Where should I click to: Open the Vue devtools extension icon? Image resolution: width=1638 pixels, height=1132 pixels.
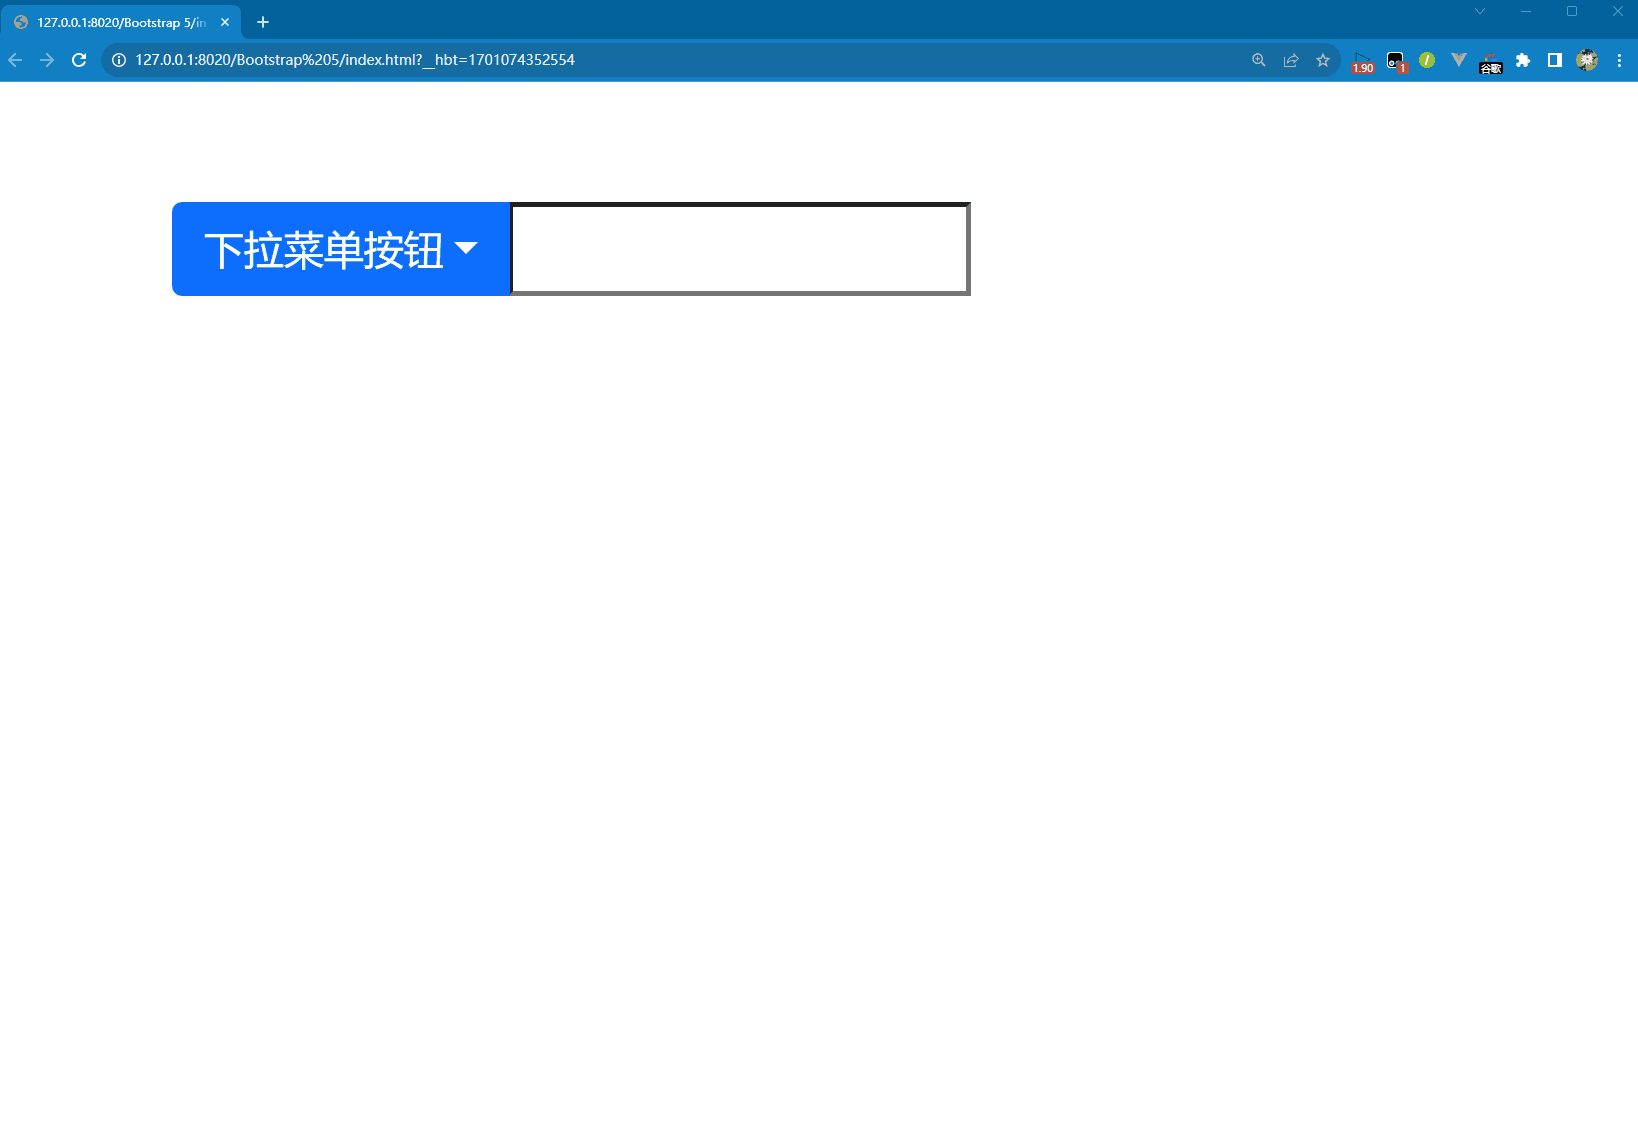pyautogui.click(x=1457, y=60)
